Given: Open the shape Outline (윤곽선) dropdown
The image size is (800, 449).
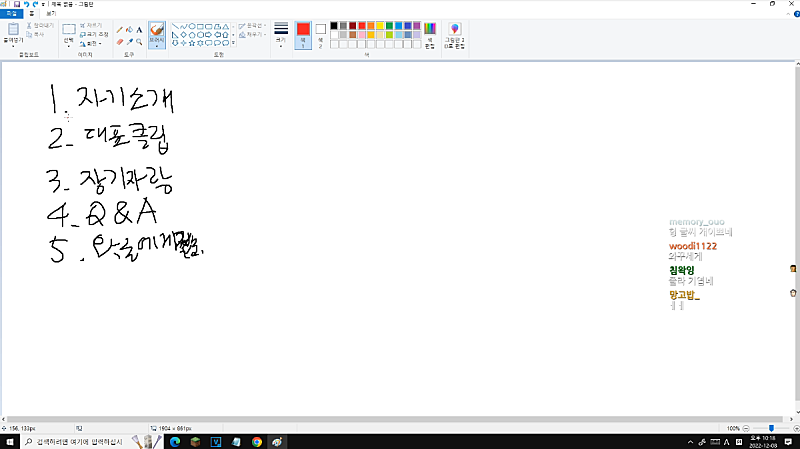Looking at the screenshot, I should click(x=253, y=26).
